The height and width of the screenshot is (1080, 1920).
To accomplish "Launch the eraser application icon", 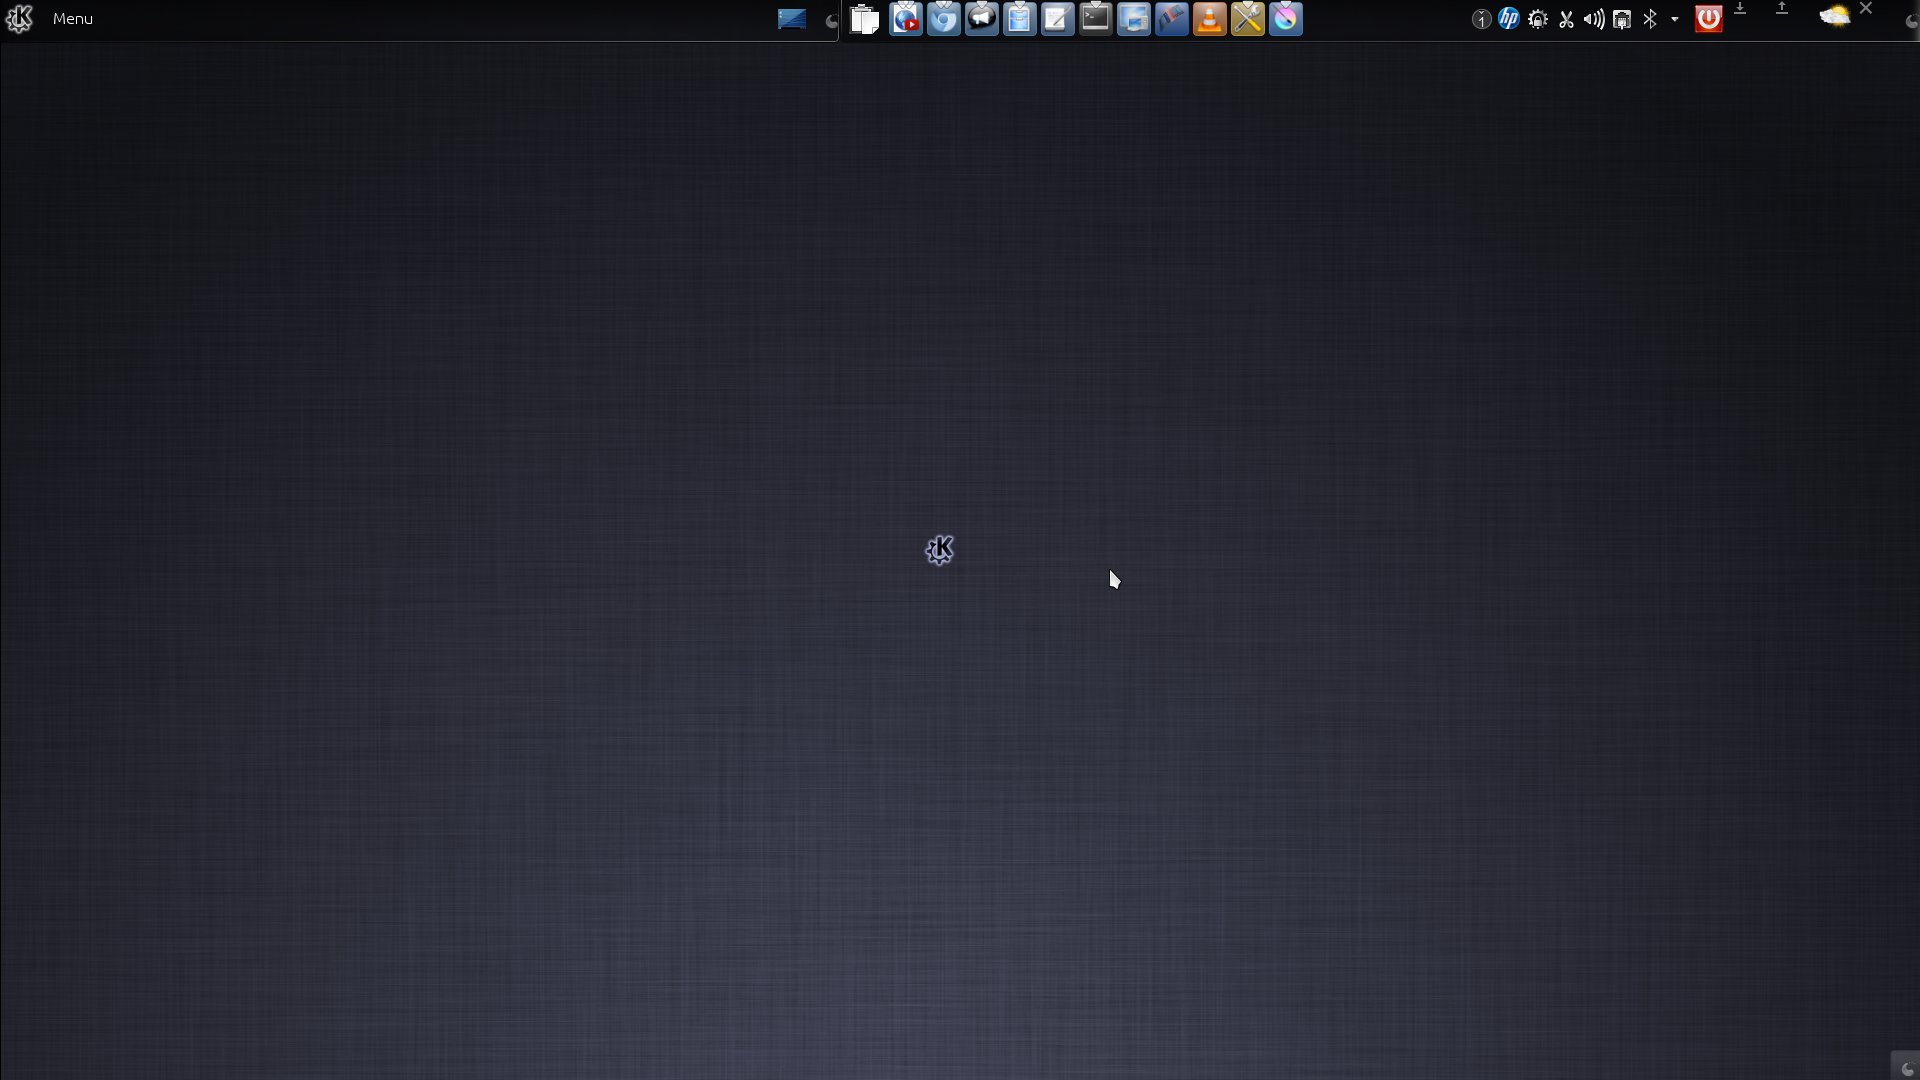I will click(1172, 19).
